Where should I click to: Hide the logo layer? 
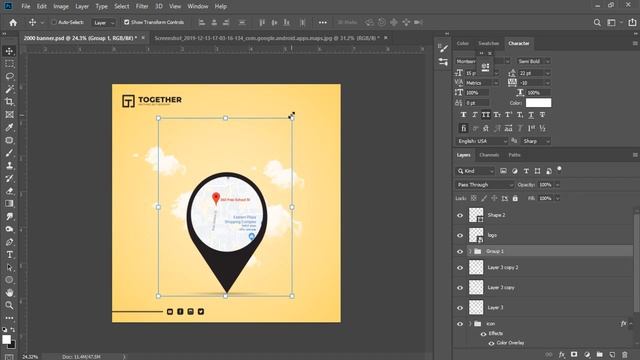(460, 236)
